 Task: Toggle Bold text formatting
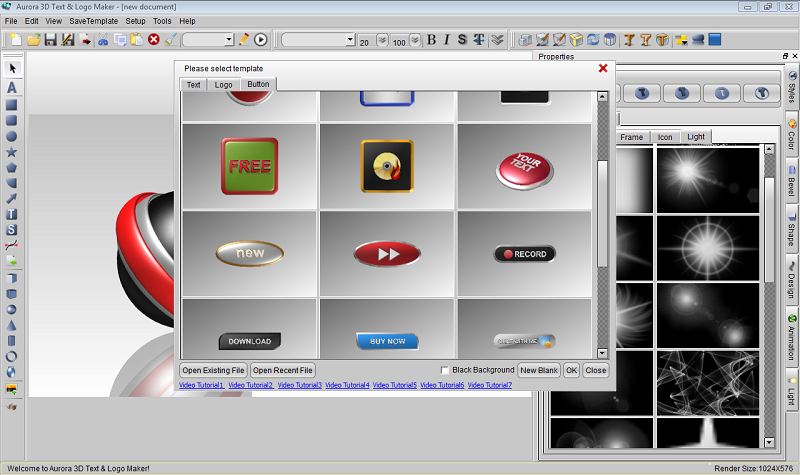(x=431, y=39)
